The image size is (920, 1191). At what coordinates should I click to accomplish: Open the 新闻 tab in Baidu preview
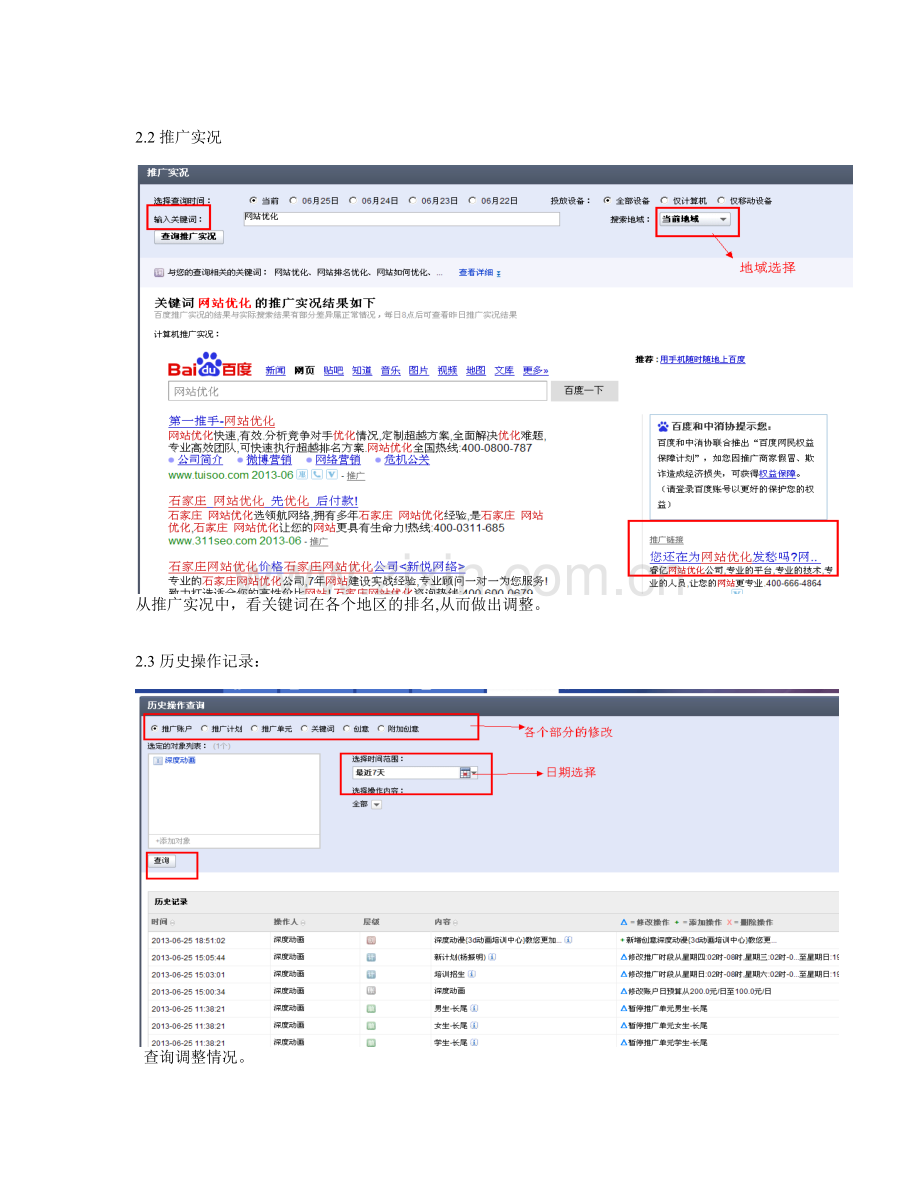click(x=275, y=371)
